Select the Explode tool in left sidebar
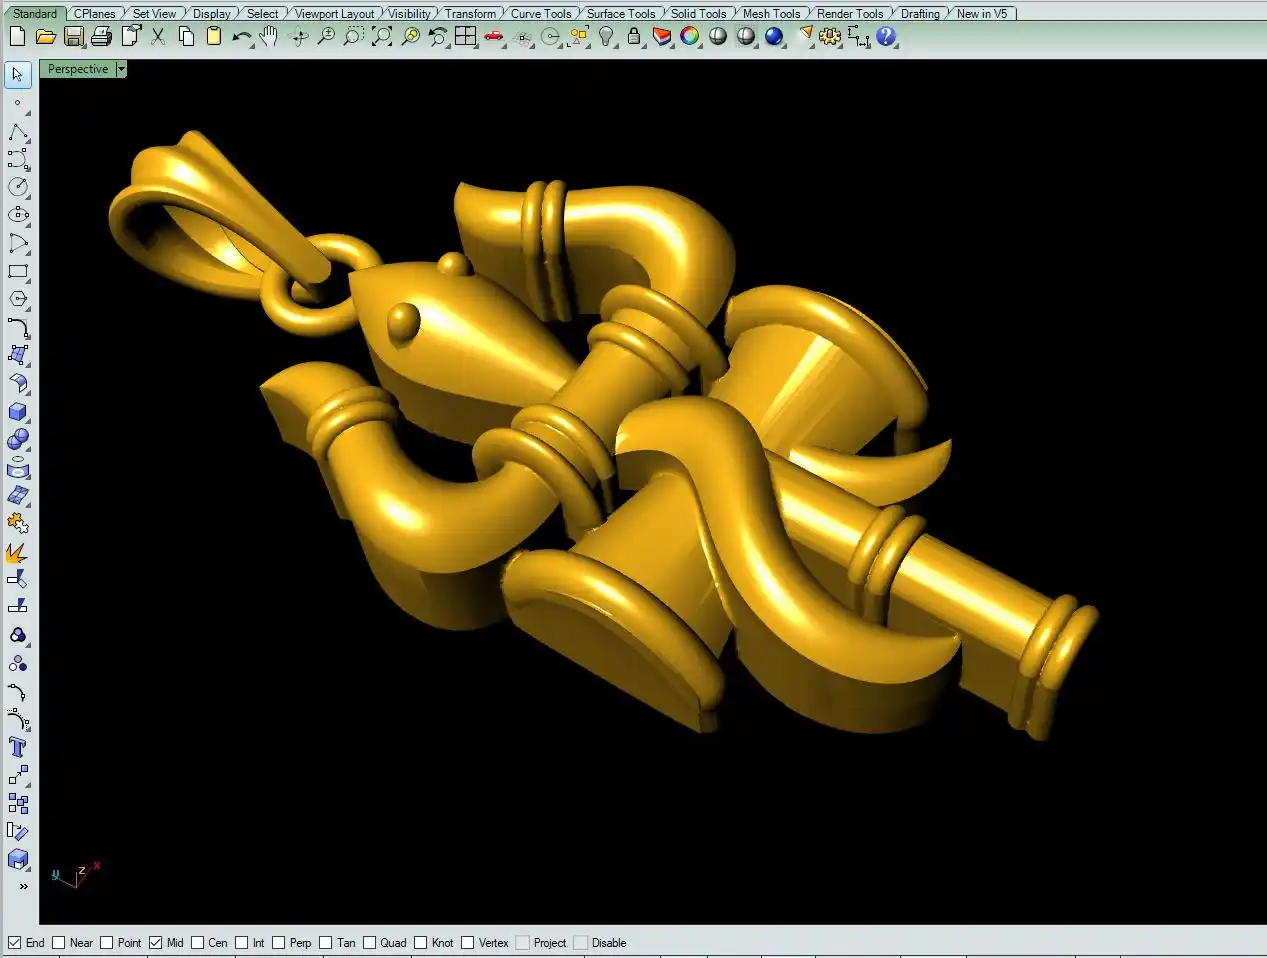1267x958 pixels. [18, 552]
